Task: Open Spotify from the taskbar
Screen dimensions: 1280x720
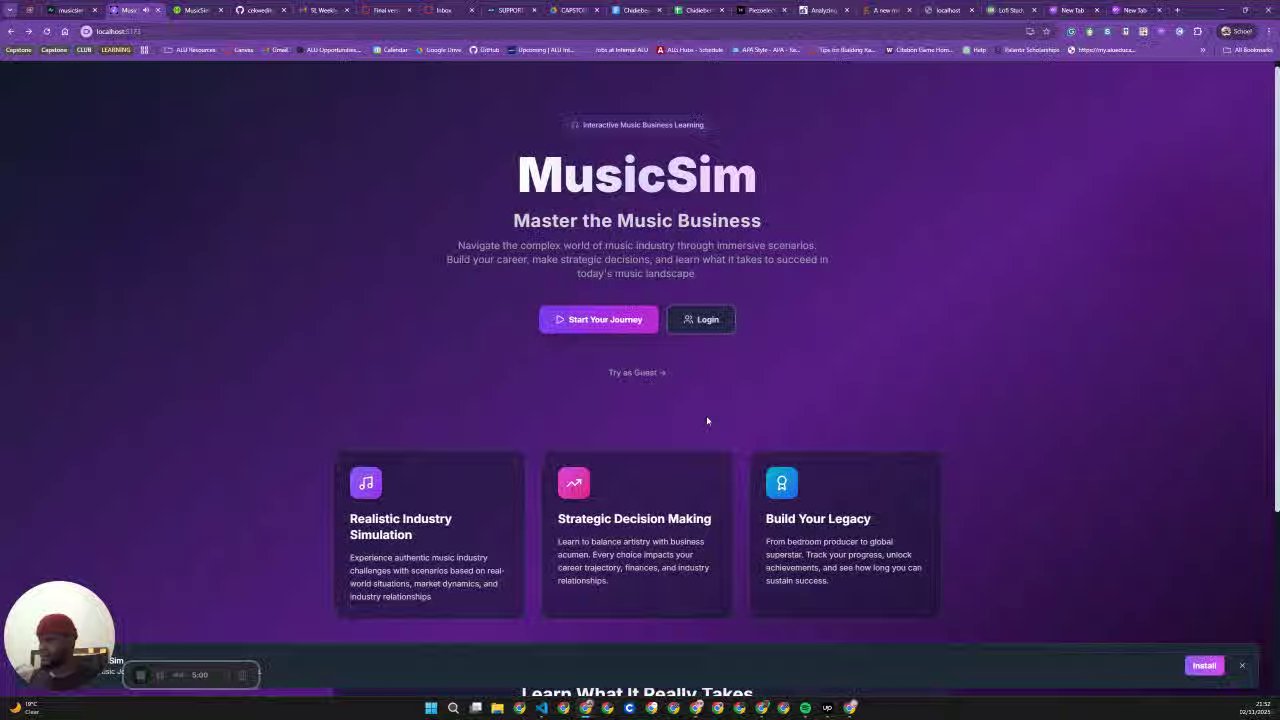Action: coord(805,708)
